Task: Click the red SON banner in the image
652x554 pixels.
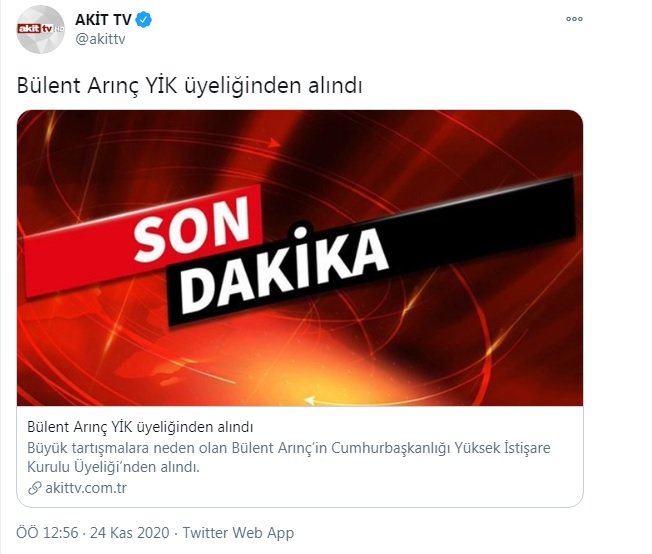Action: (x=143, y=241)
